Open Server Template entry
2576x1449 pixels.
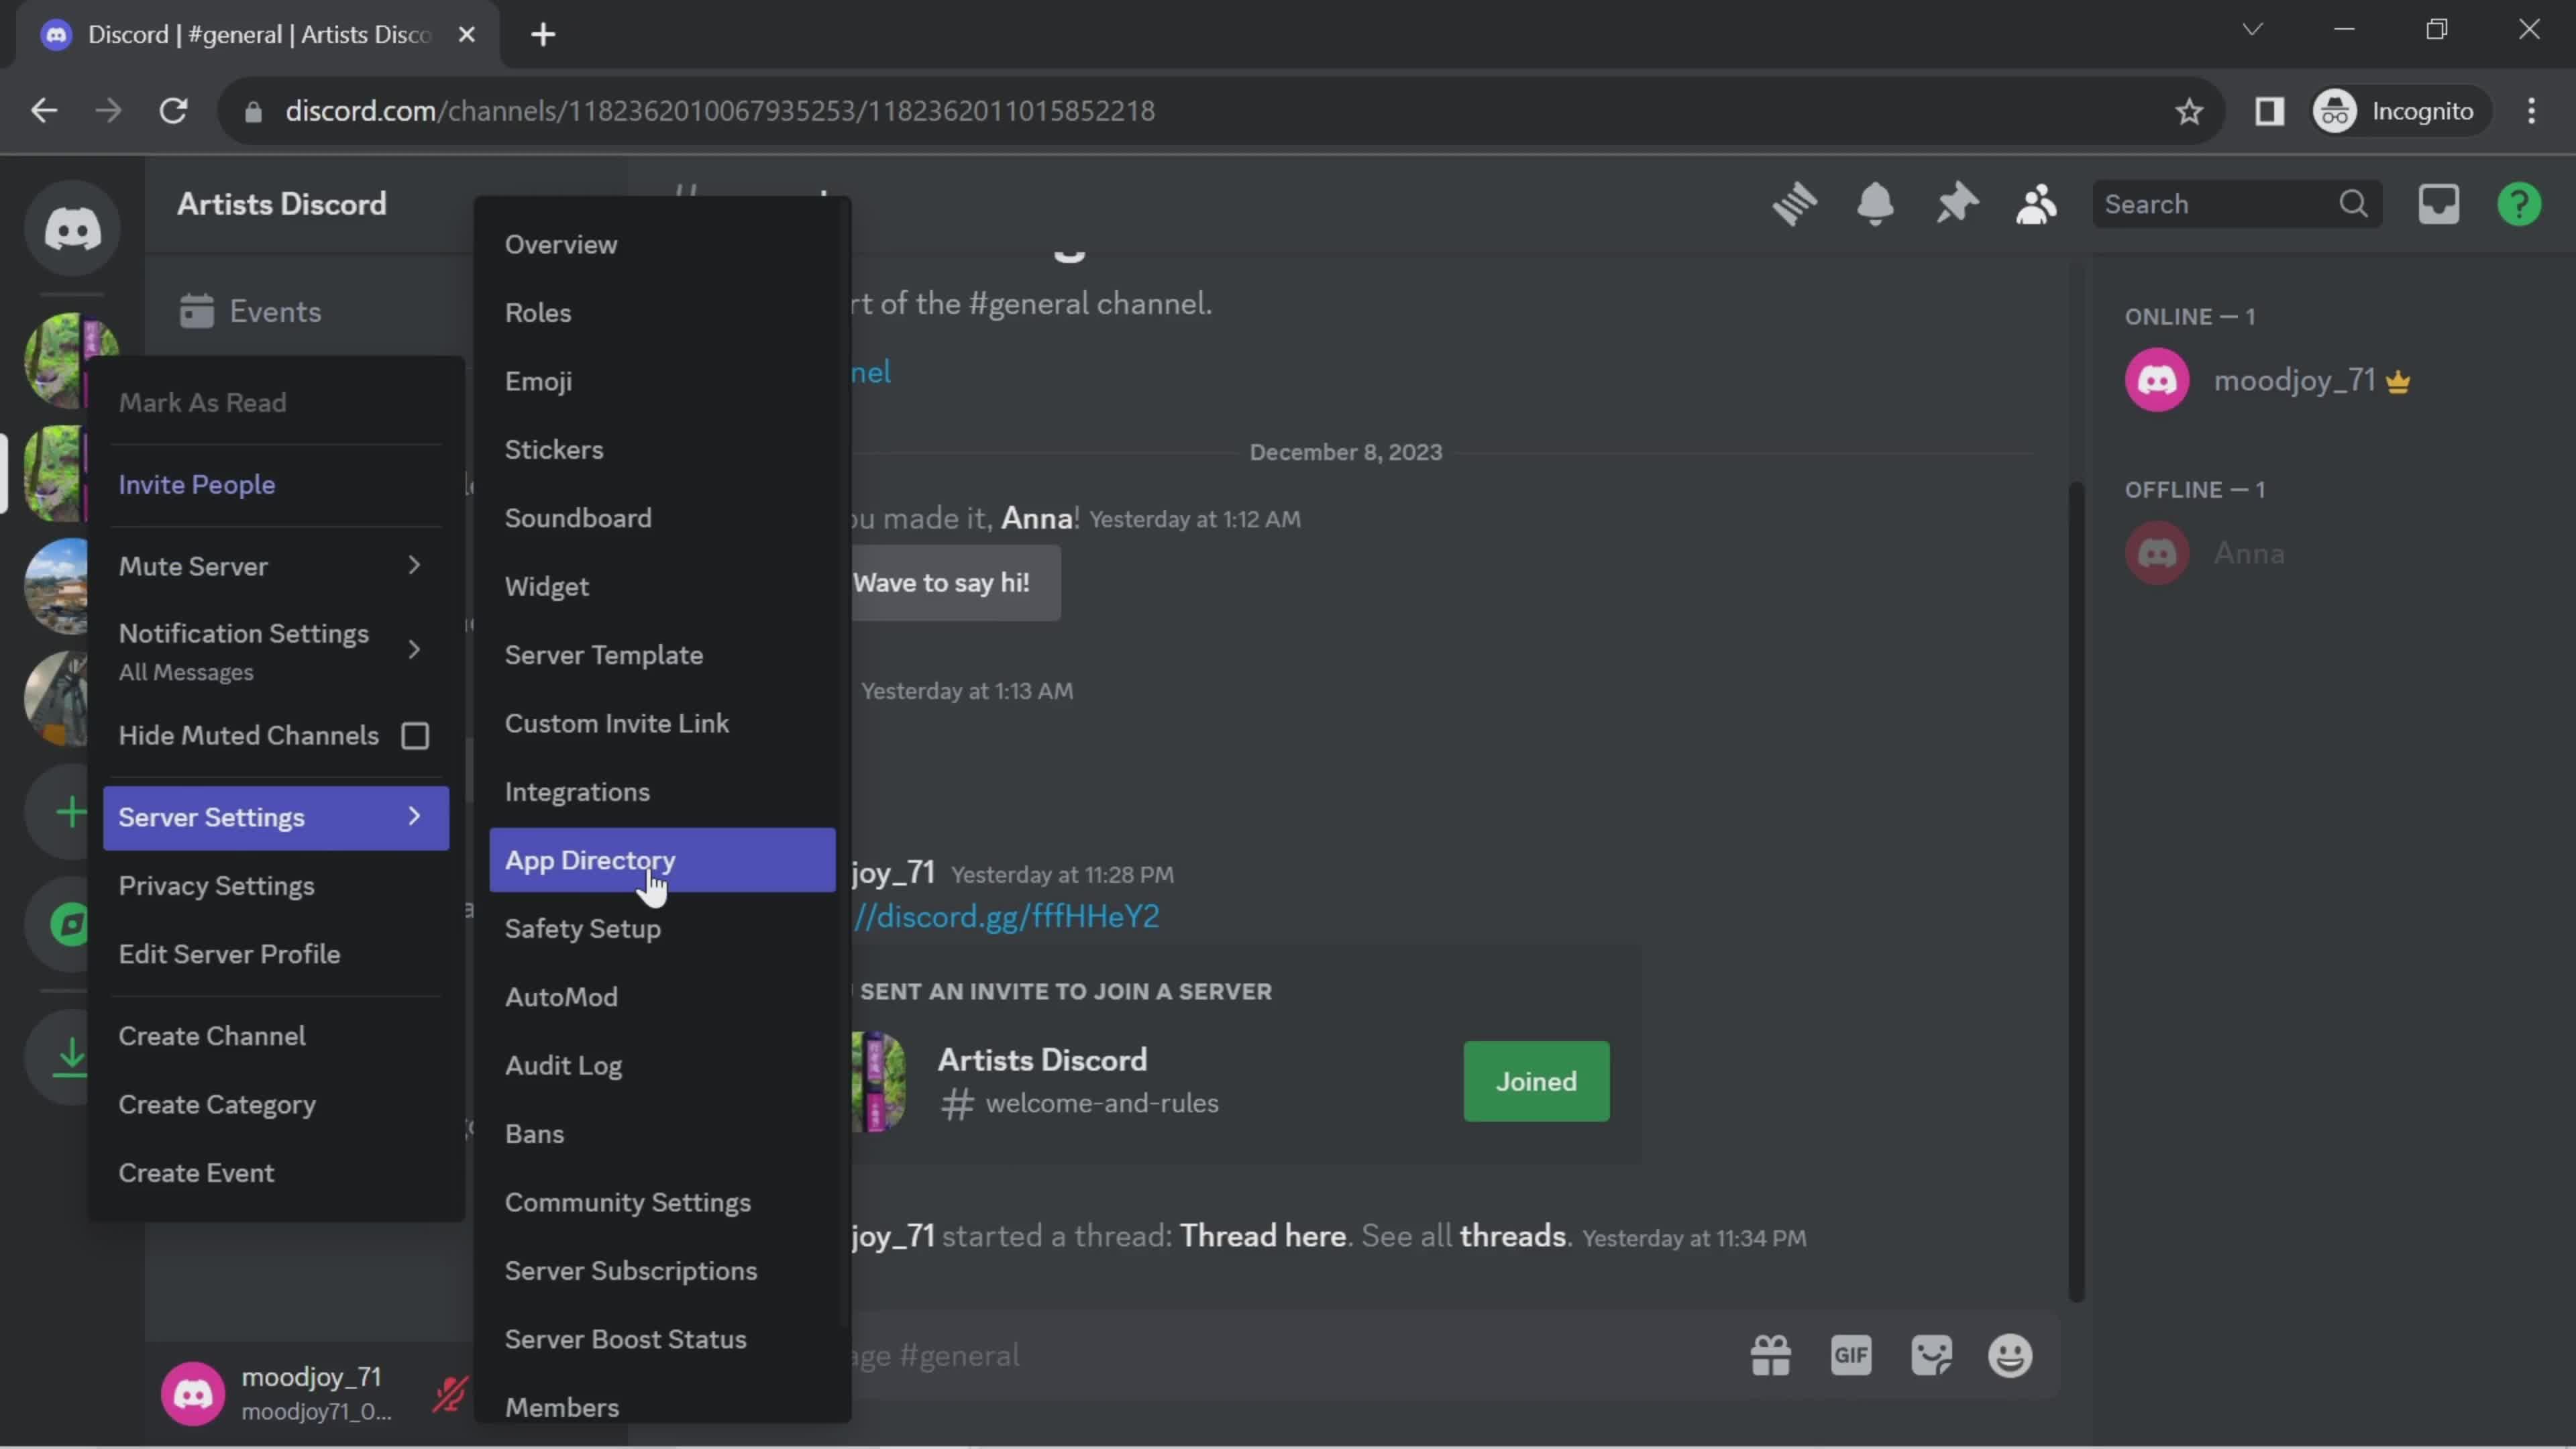[662, 655]
